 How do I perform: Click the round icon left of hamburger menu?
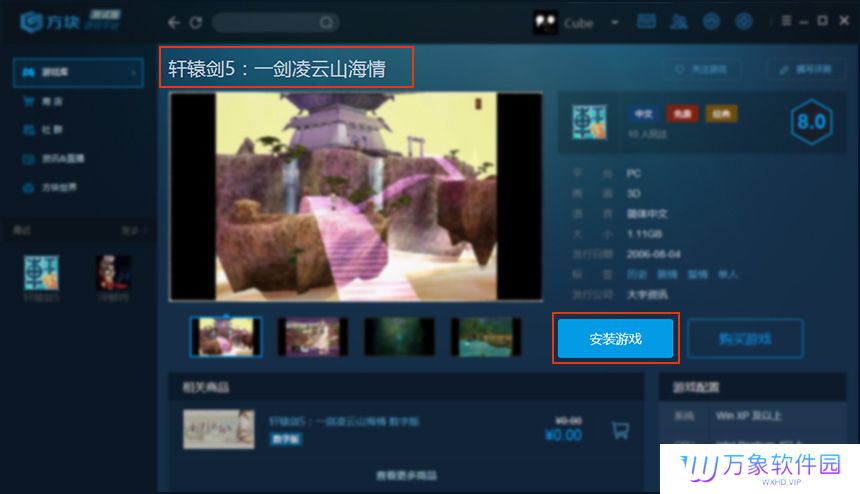pyautogui.click(x=744, y=22)
